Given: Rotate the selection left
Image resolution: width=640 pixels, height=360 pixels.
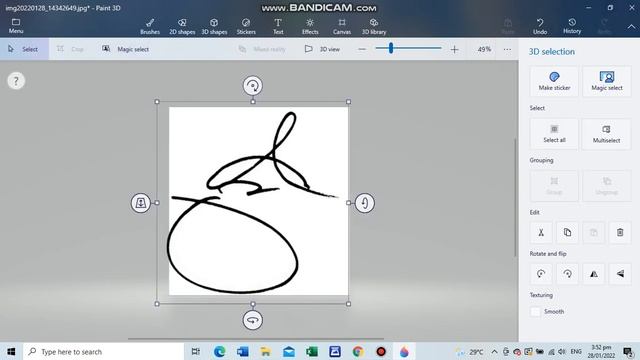Looking at the screenshot, I should coord(541,273).
